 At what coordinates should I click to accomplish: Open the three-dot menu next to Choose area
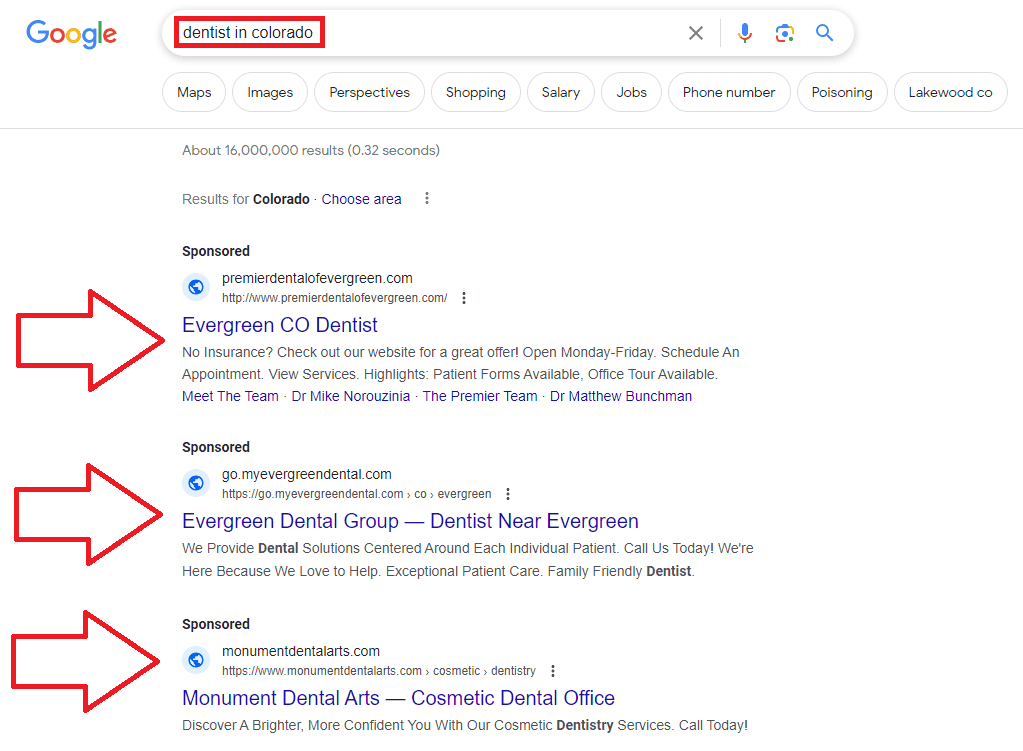(x=427, y=198)
